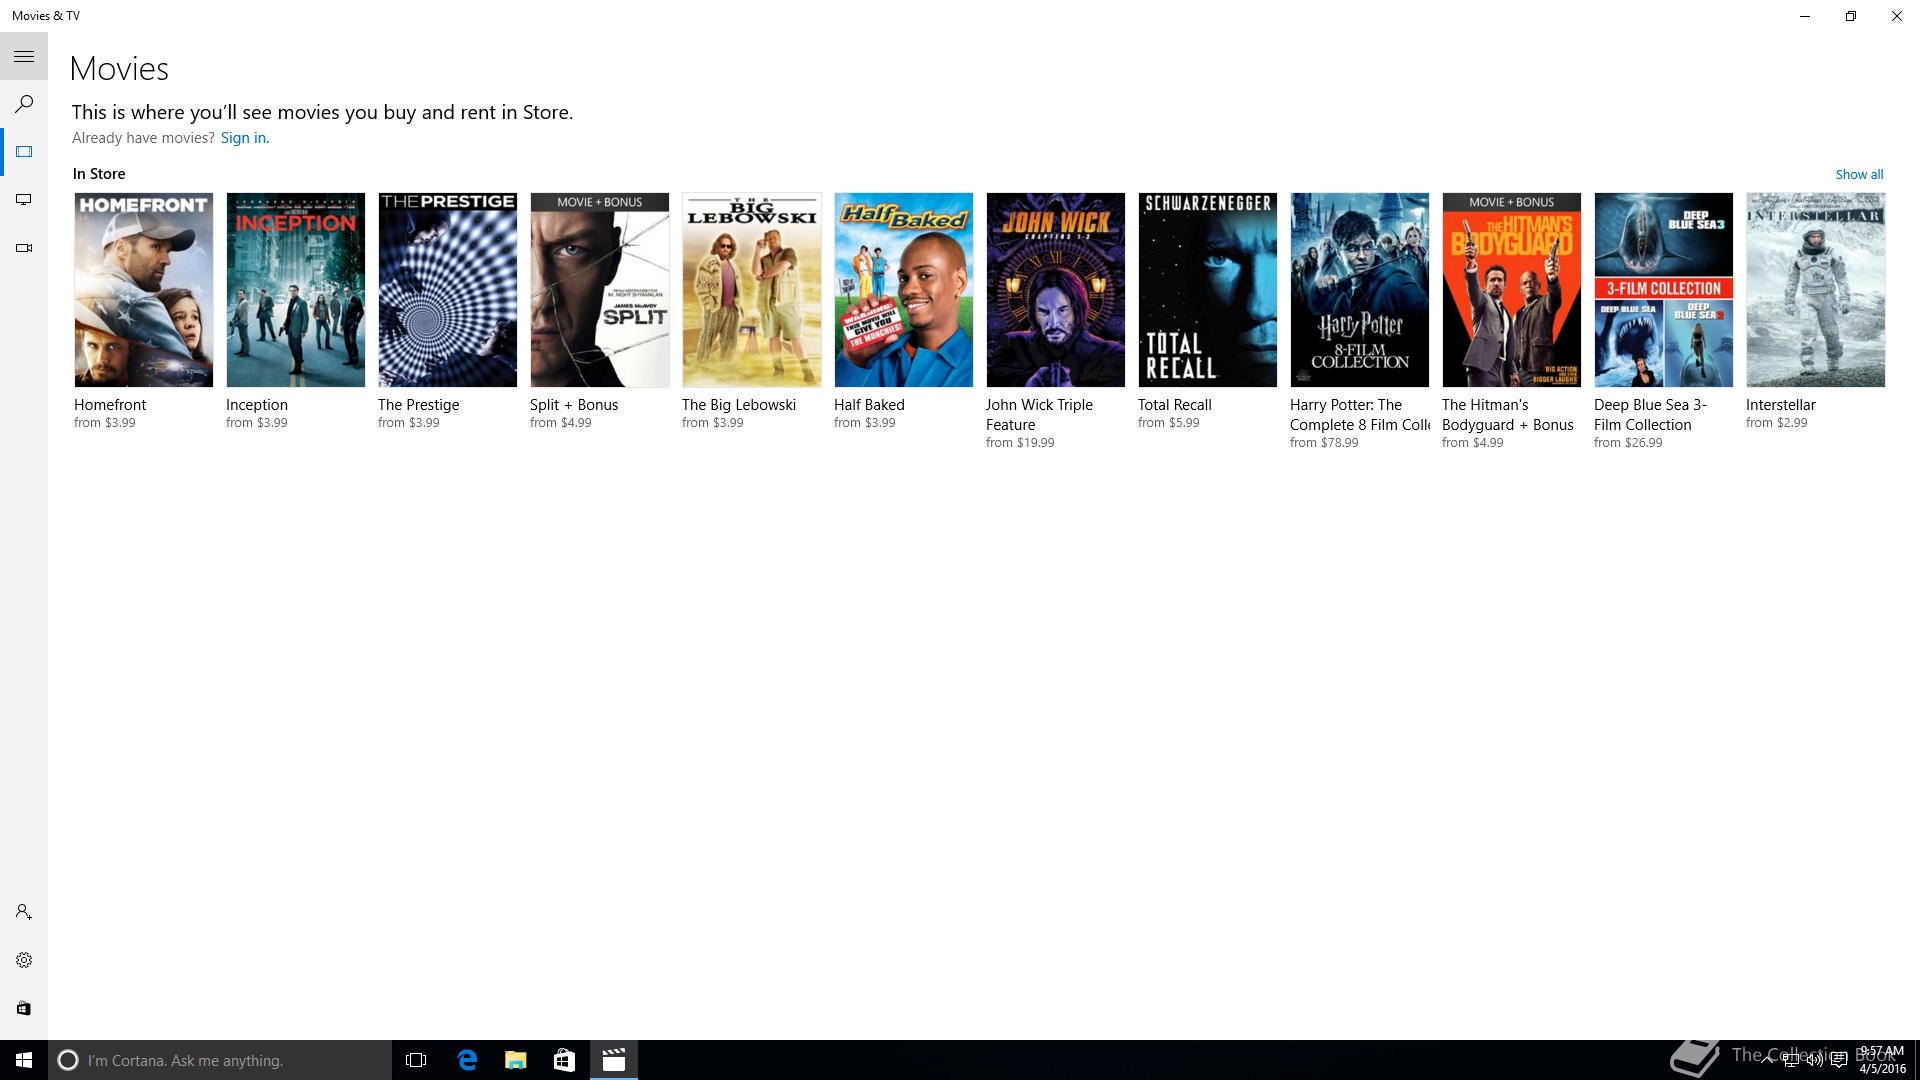Open File Explorer from taskbar

coord(516,1060)
